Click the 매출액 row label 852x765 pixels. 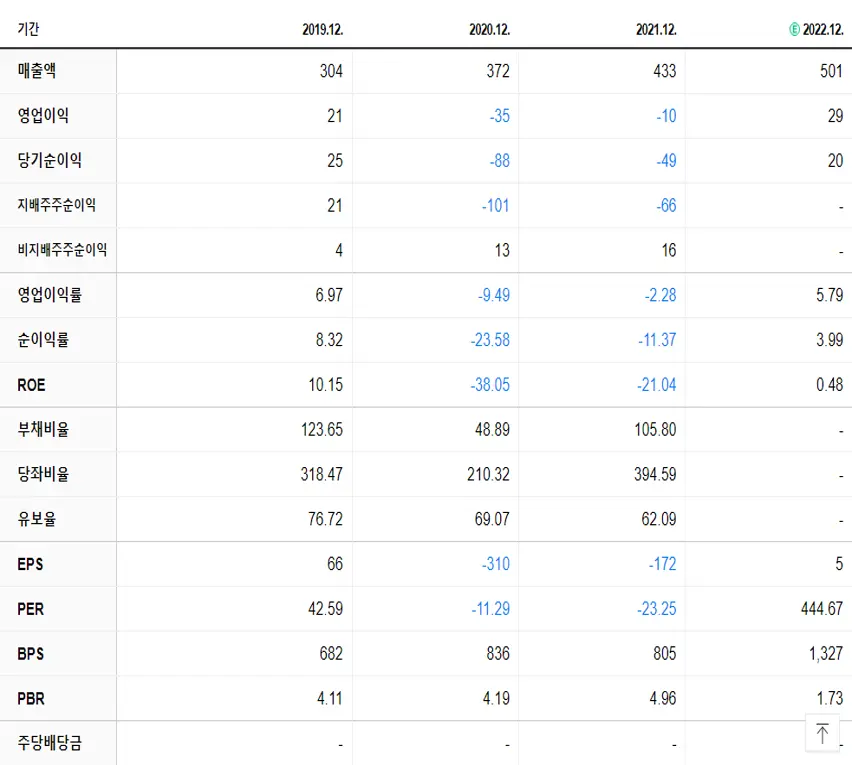[x=34, y=71]
